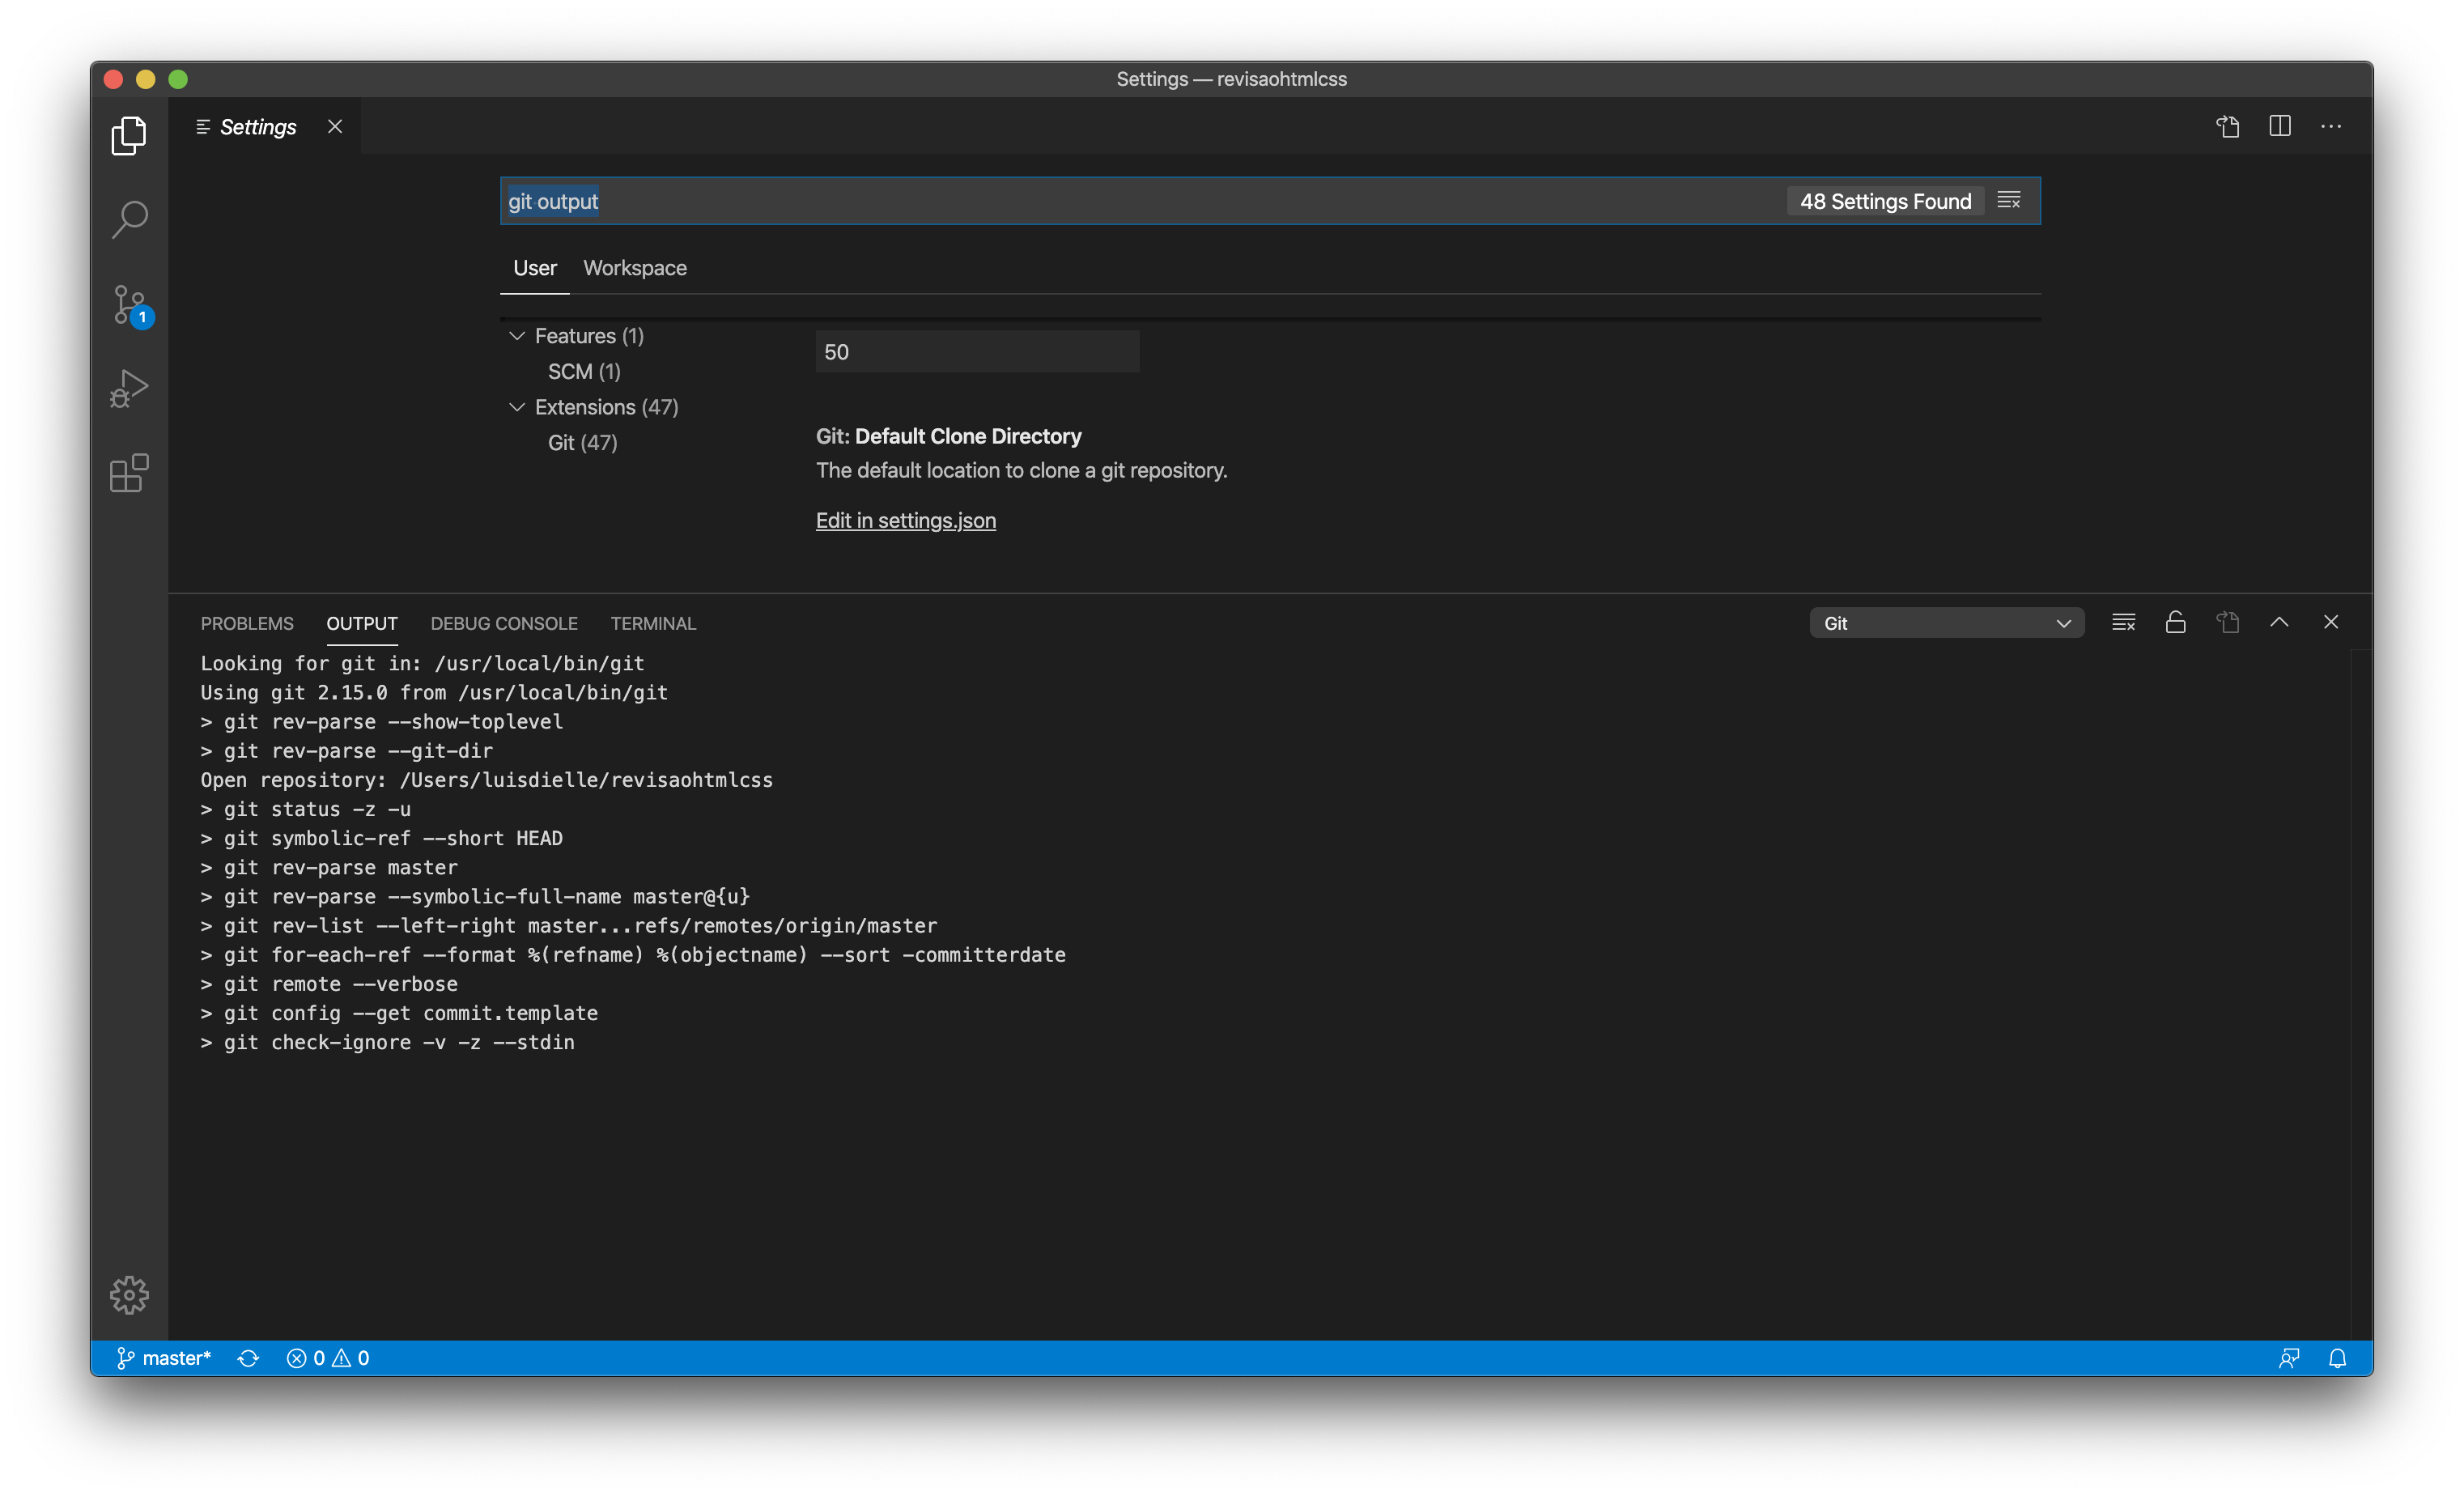Click the clear settings search filter icon
Screen dimensions: 2464x1496
(2008, 200)
